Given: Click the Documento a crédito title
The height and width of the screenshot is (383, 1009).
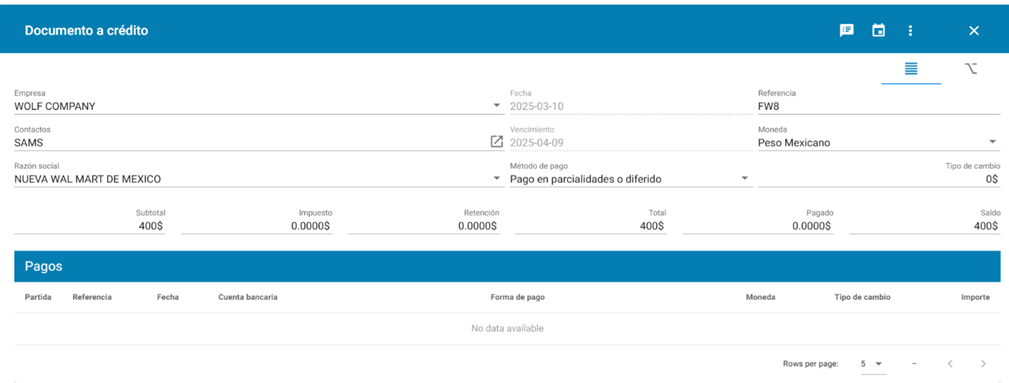Looking at the screenshot, I should [86, 30].
